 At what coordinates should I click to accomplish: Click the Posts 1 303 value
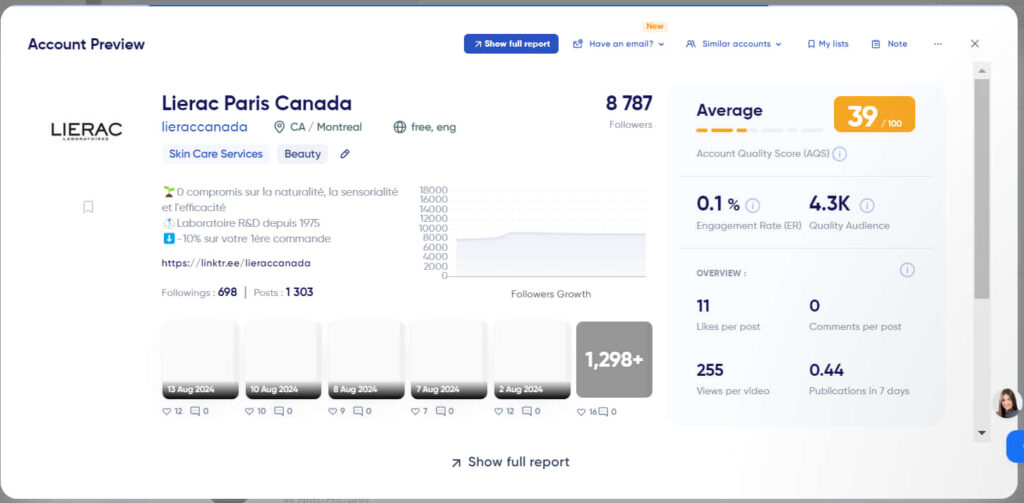click(x=299, y=292)
